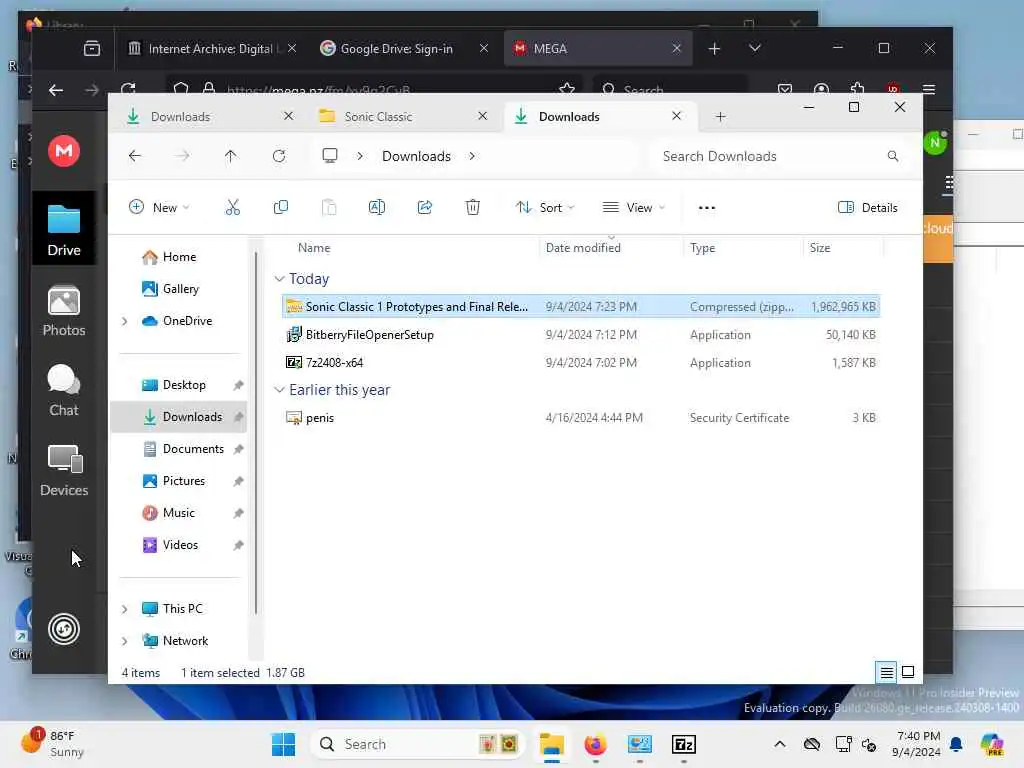Add a new Explorer tab
This screenshot has height=768, width=1024.
pyautogui.click(x=720, y=117)
